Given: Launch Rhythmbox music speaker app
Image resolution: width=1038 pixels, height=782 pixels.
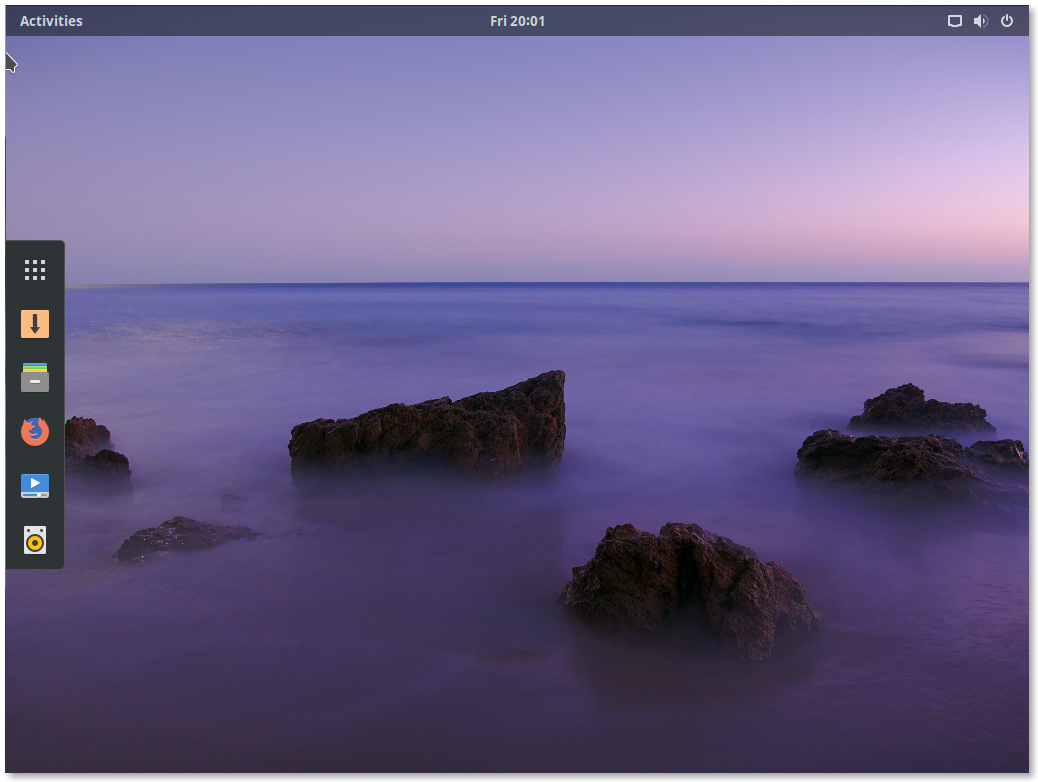Looking at the screenshot, I should [x=35, y=540].
